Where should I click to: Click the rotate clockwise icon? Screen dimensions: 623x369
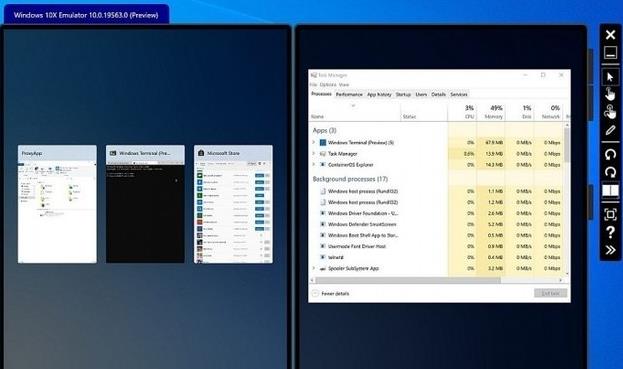[610, 172]
